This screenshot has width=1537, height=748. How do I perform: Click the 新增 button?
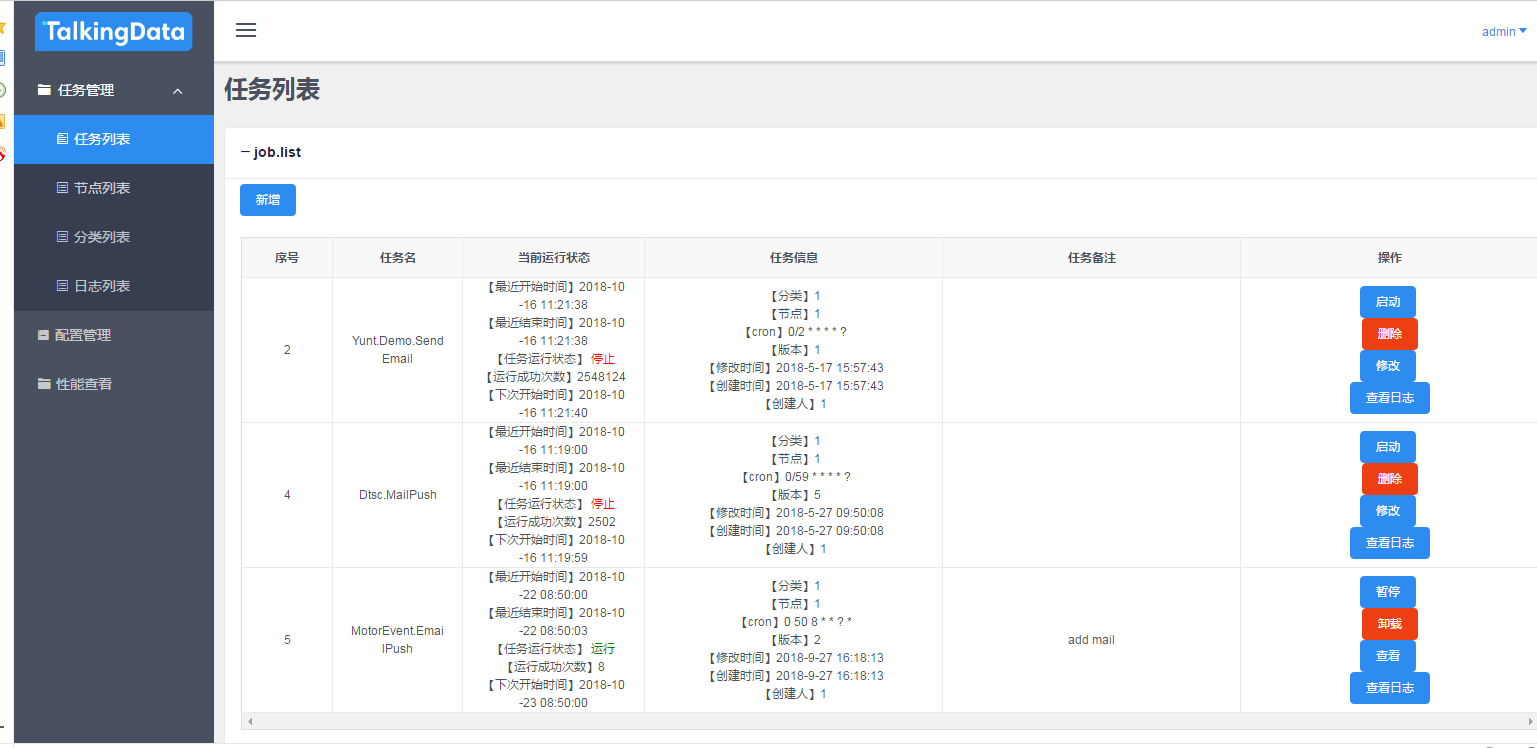(x=268, y=200)
